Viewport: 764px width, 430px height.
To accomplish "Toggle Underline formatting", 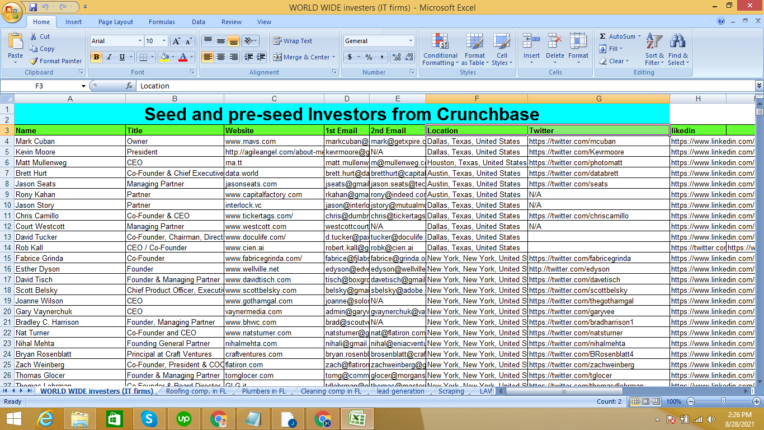I will tap(122, 57).
